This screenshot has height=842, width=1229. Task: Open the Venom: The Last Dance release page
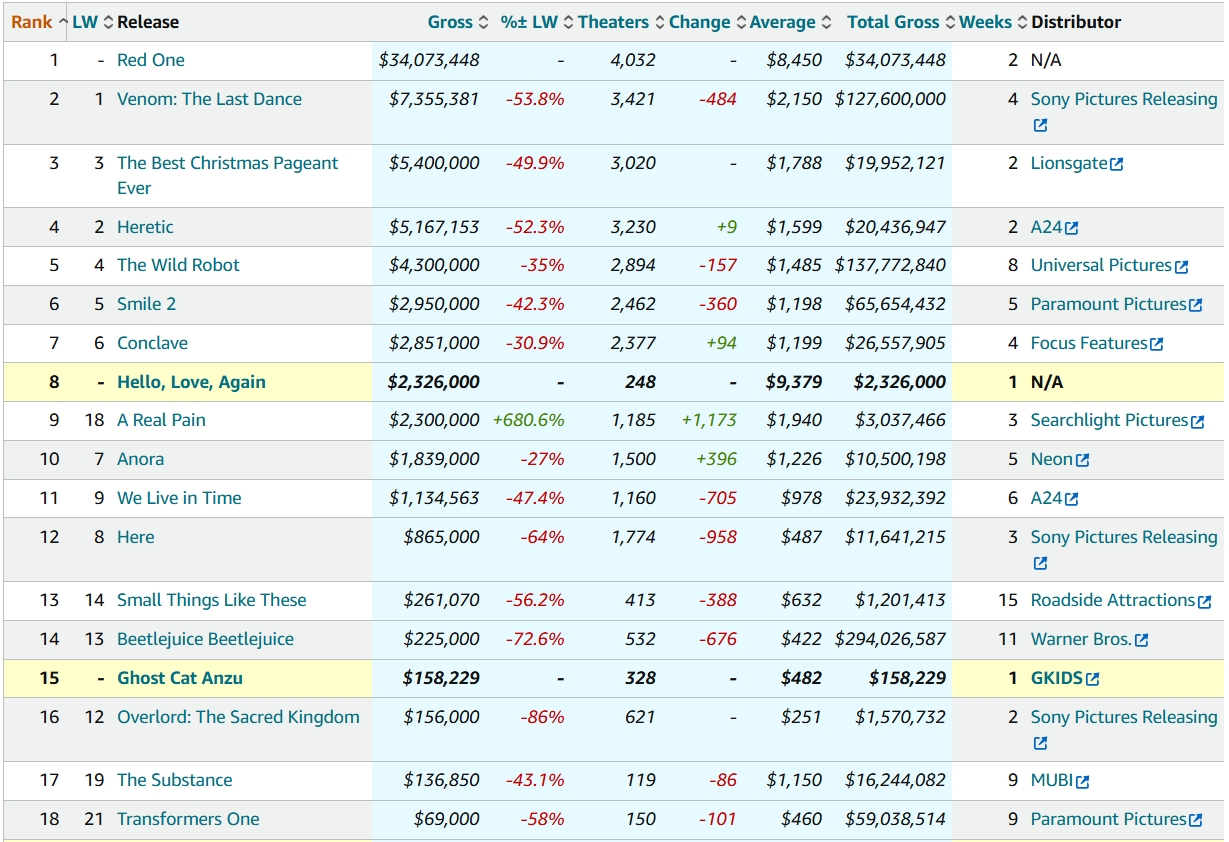[209, 99]
